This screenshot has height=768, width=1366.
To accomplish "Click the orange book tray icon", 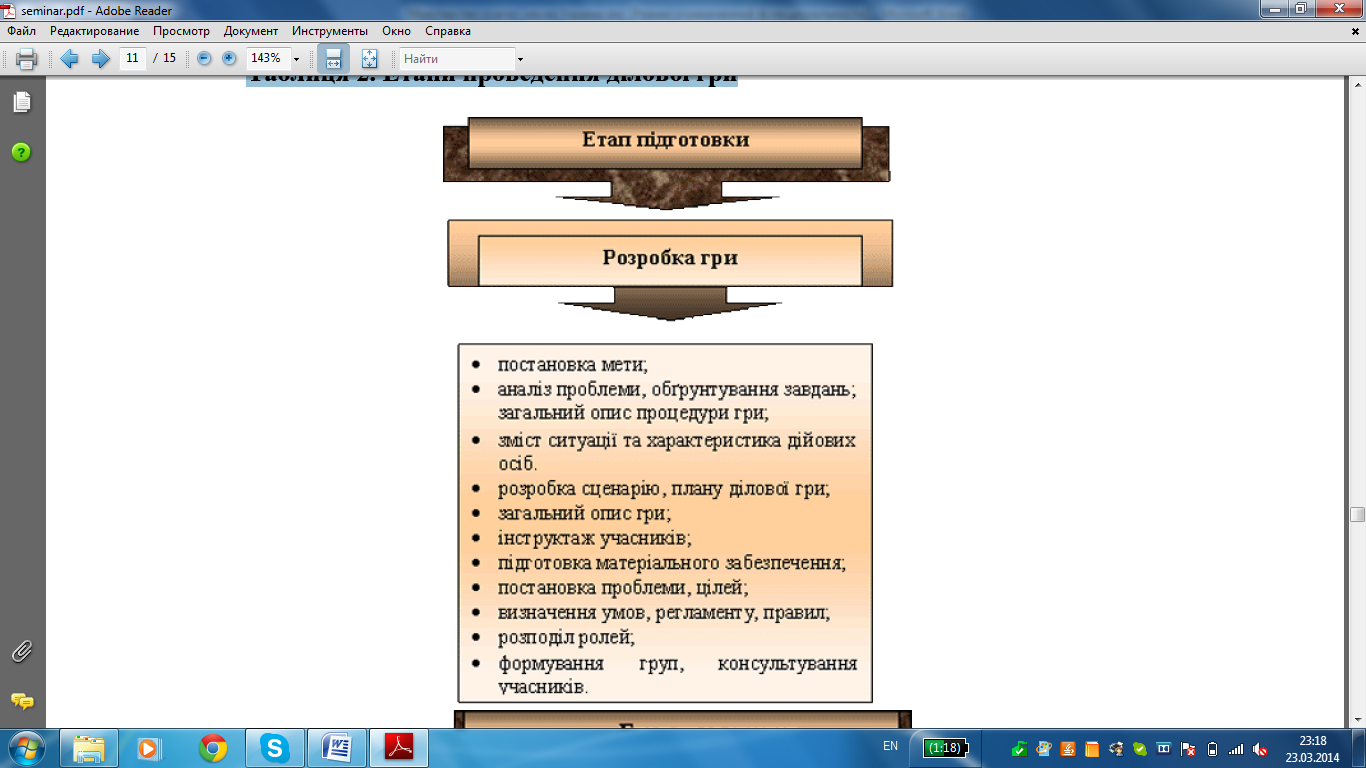I will click(x=1091, y=748).
